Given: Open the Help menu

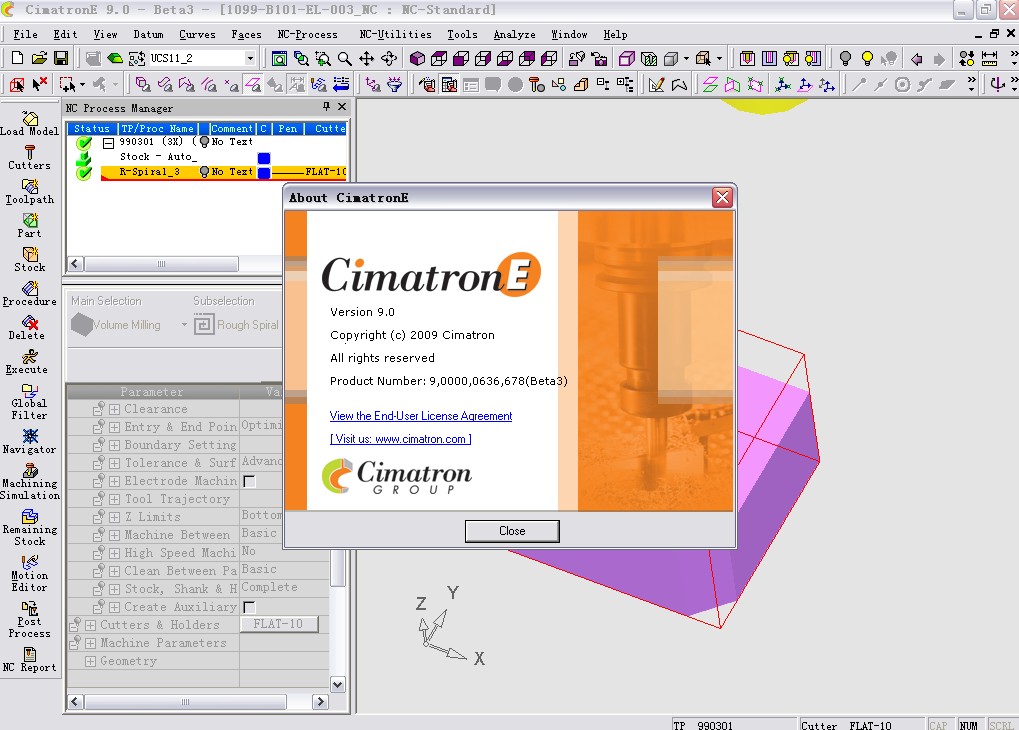Looking at the screenshot, I should coord(615,34).
